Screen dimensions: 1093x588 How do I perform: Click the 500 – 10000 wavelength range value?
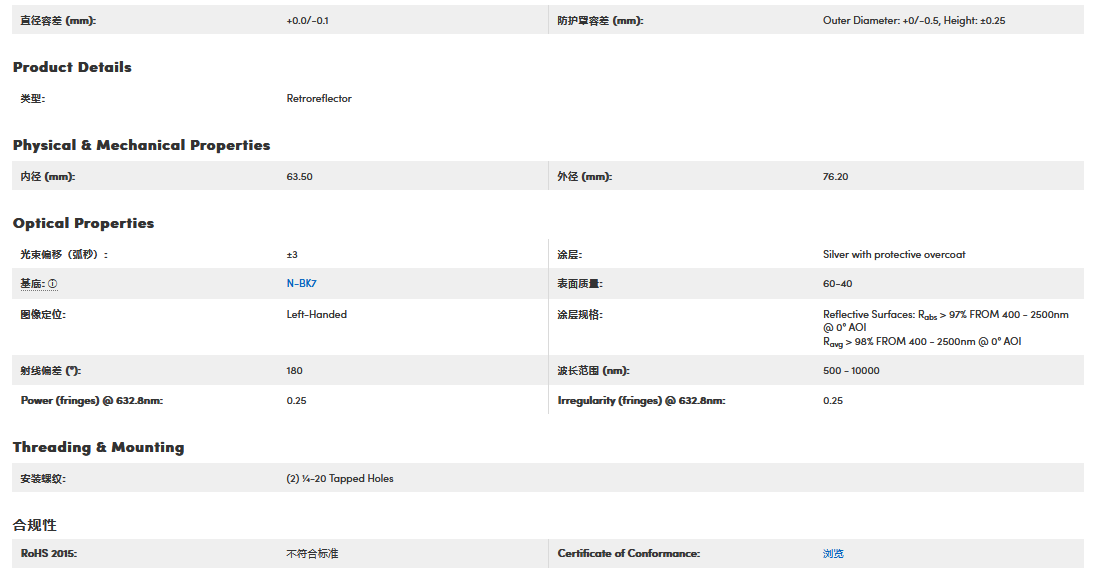(x=853, y=371)
